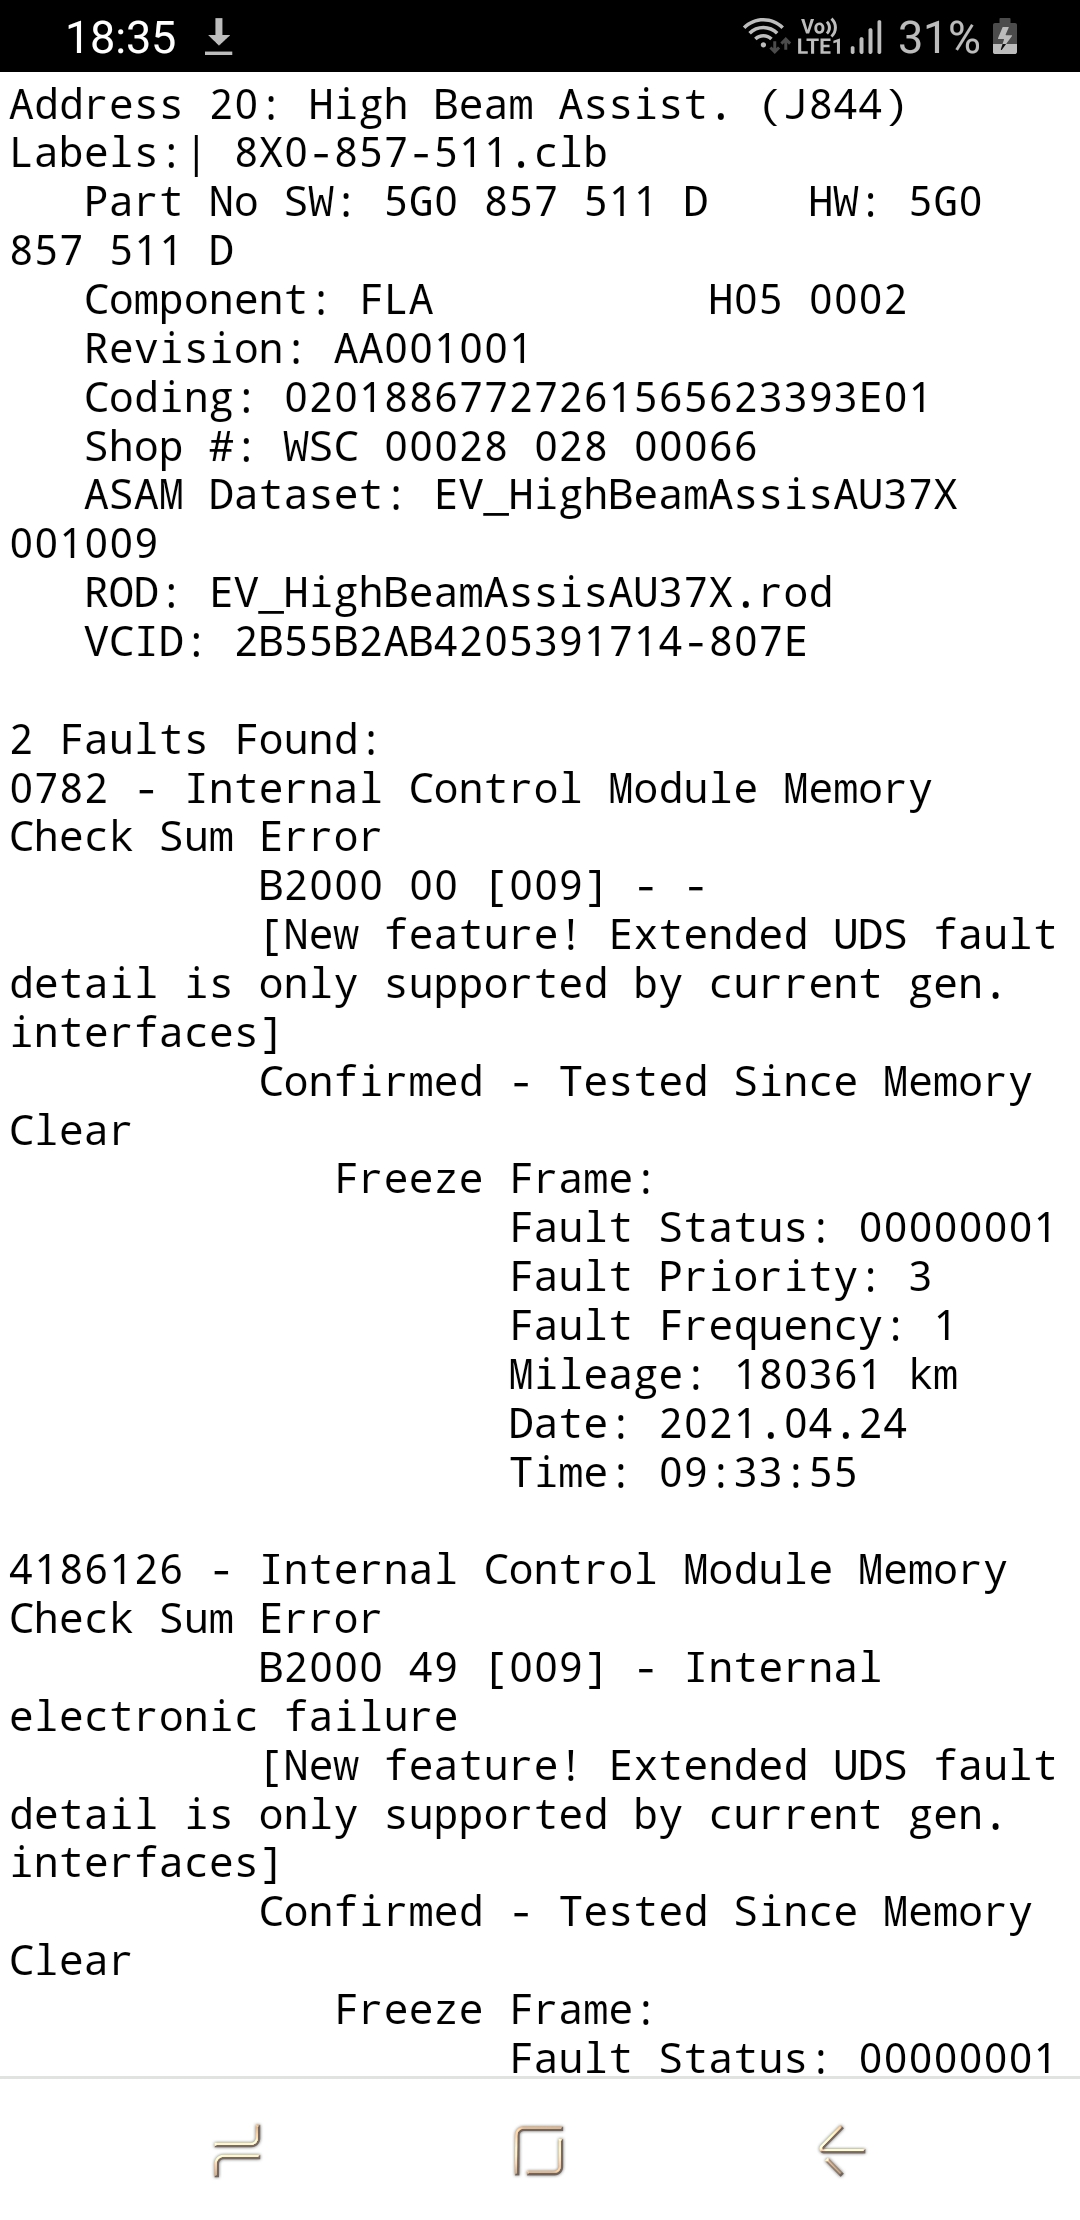The image size is (1080, 2220).
Task: Tap the LTE signal strength bars
Action: pos(867,38)
